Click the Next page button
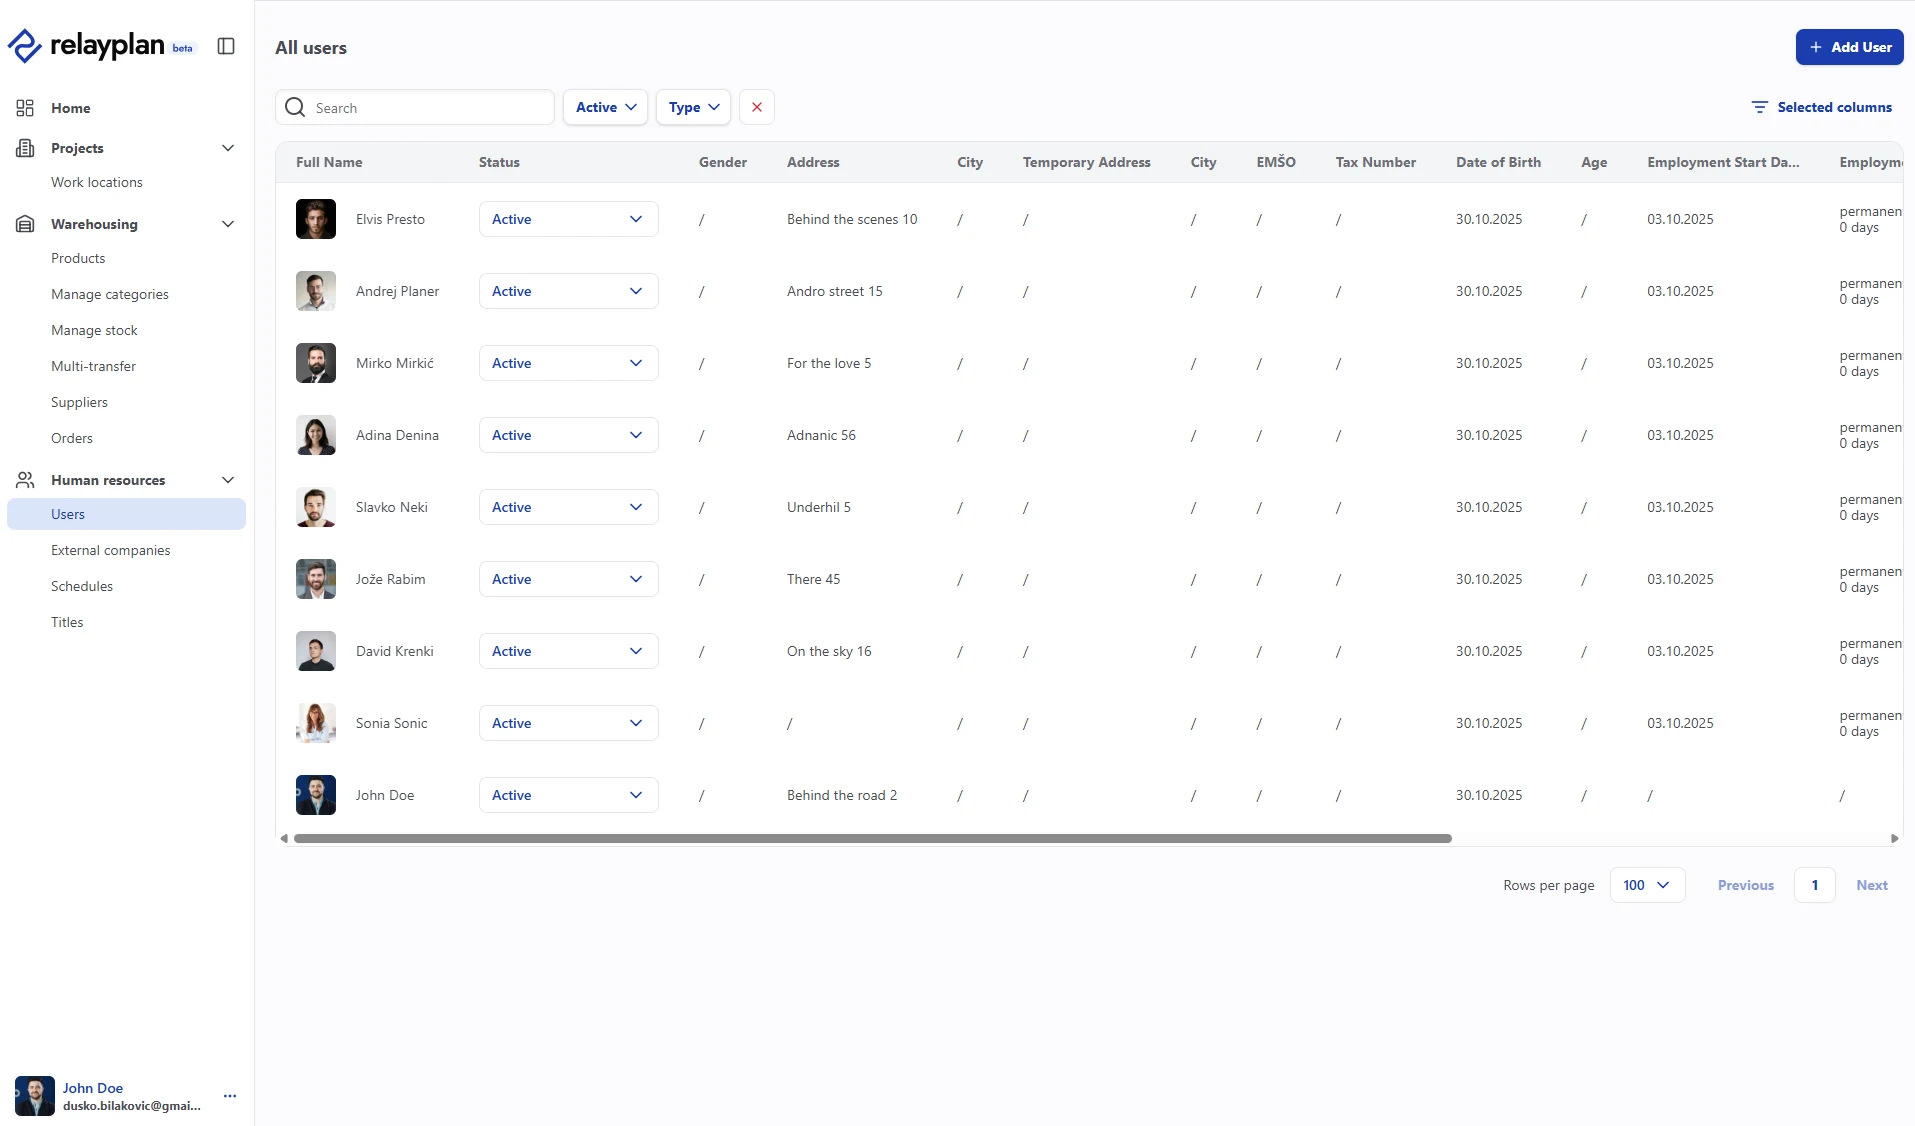This screenshot has width=1915, height=1126. 1872,885
